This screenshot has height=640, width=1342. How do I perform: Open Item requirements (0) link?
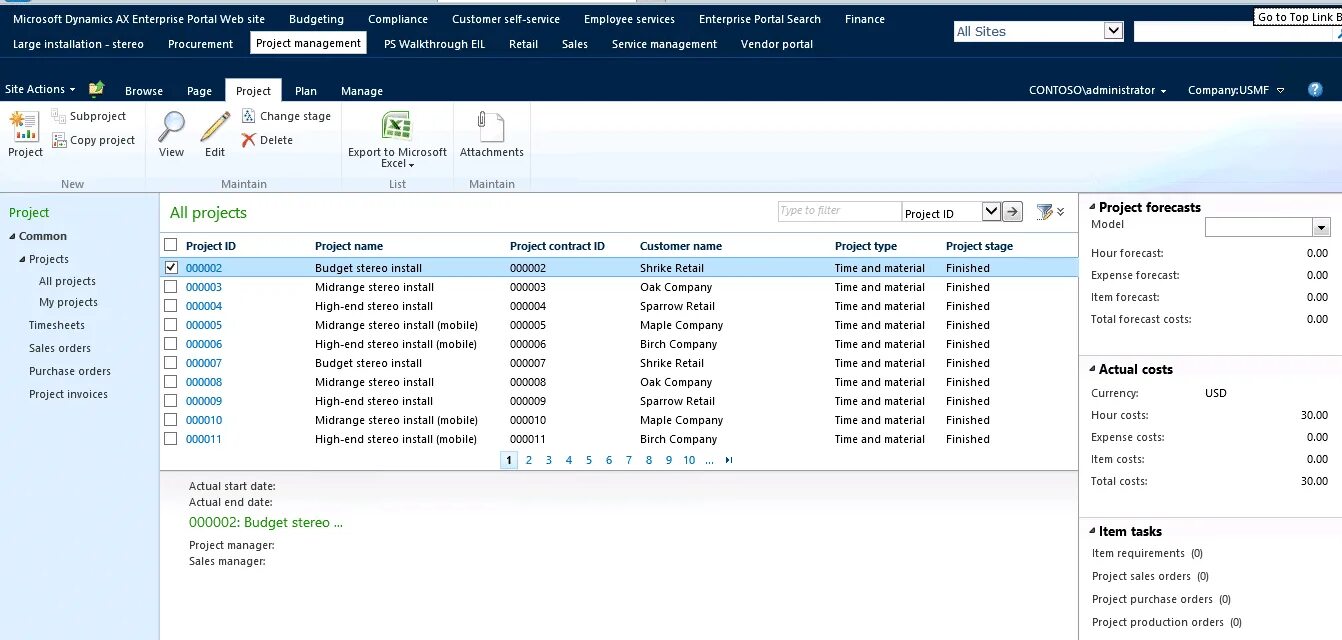click(1147, 553)
